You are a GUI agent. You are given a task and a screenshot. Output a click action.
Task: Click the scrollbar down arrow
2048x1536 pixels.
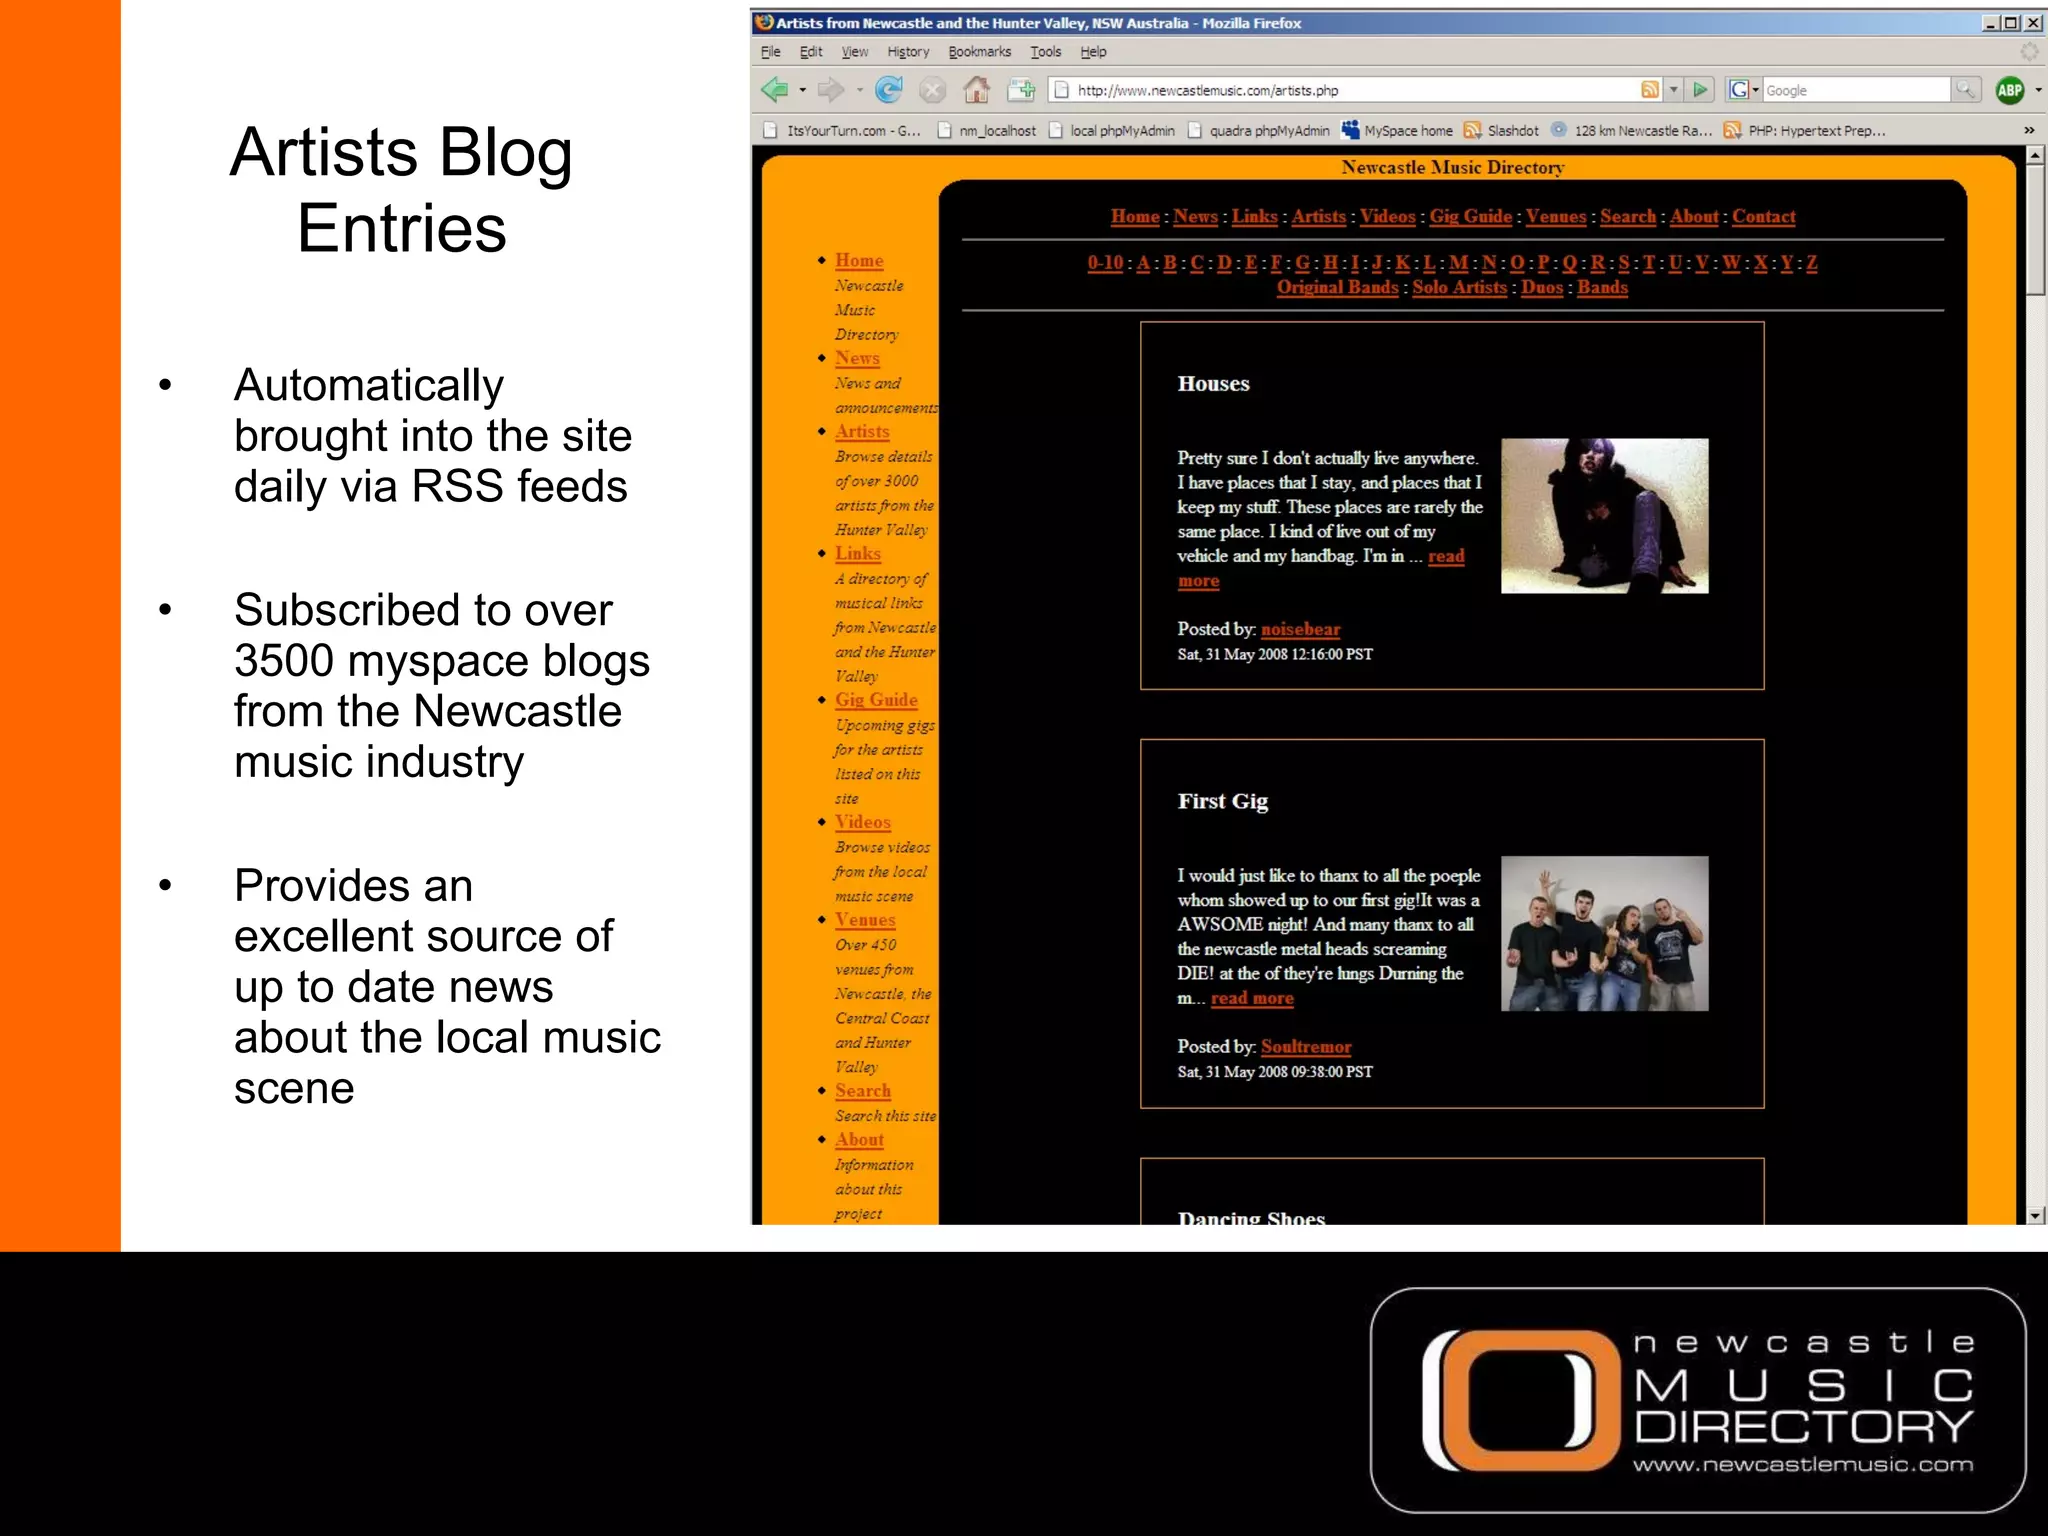pos(2035,1215)
